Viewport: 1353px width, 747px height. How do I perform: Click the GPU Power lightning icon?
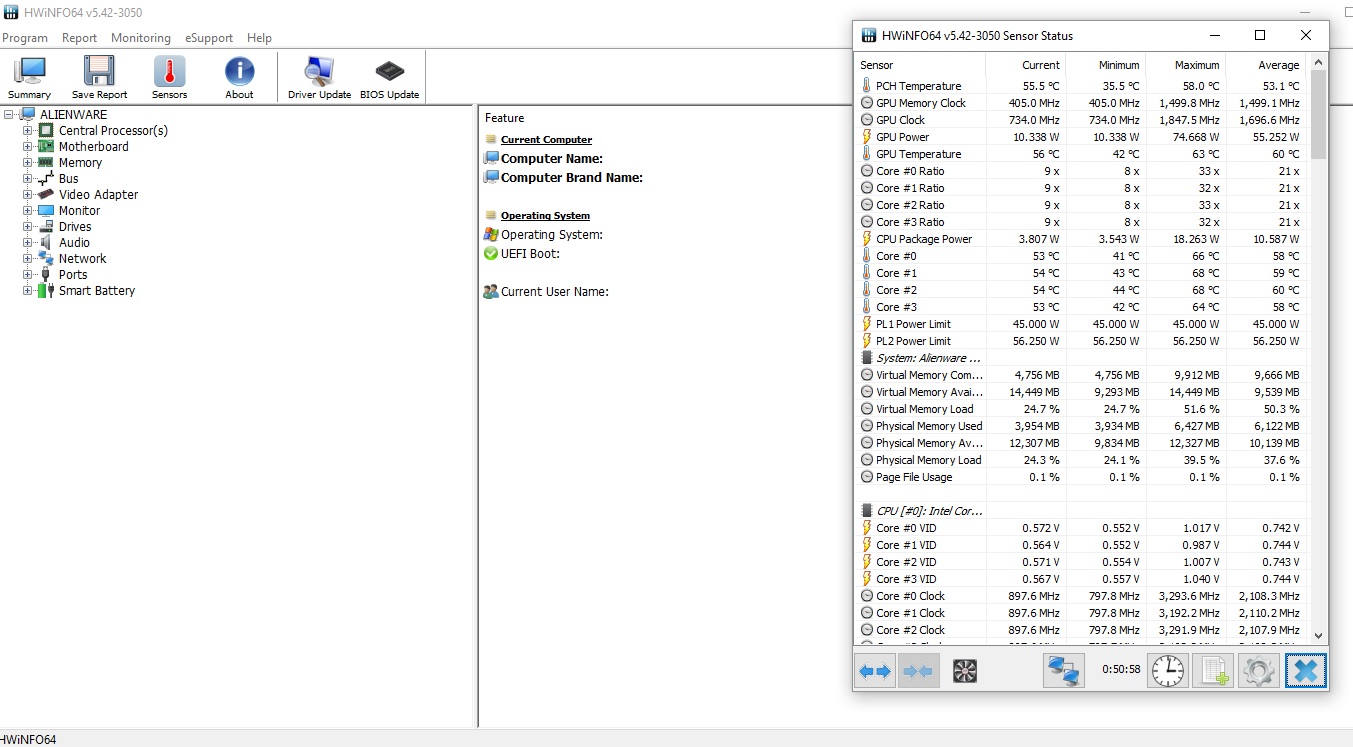pos(866,137)
